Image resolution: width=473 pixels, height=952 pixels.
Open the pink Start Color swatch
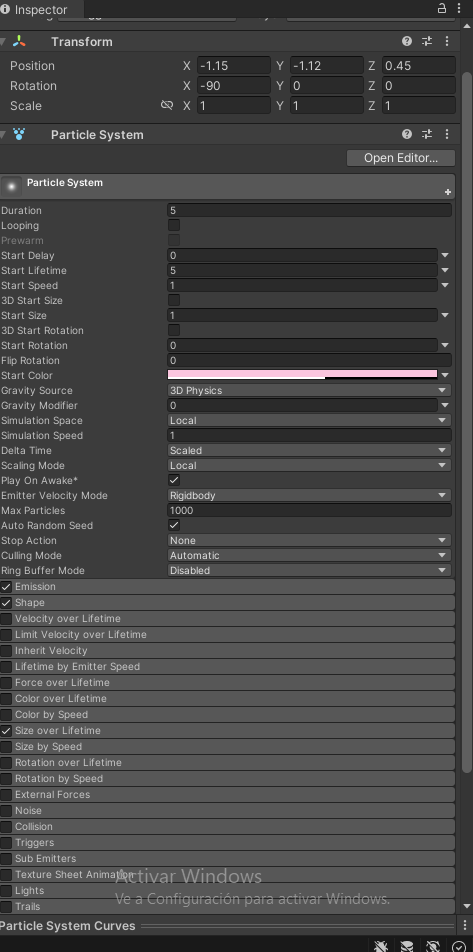(302, 375)
